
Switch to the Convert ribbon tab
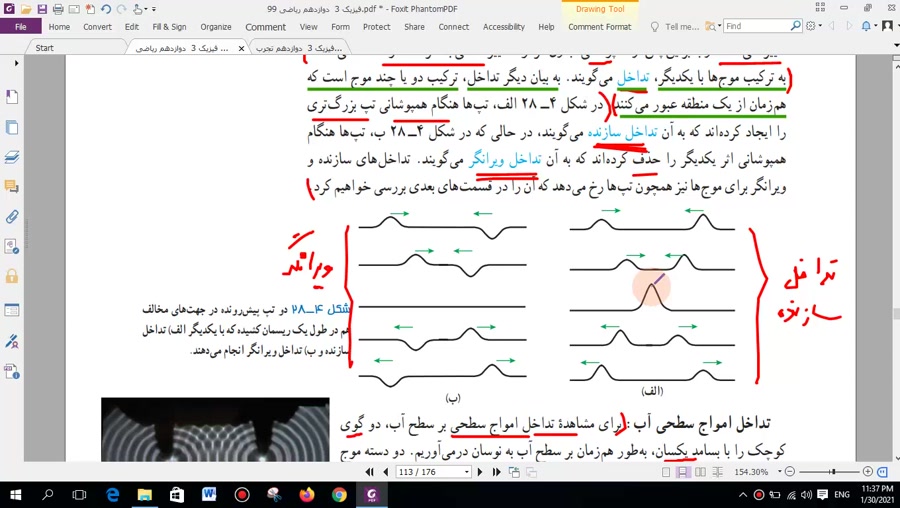pos(97,26)
